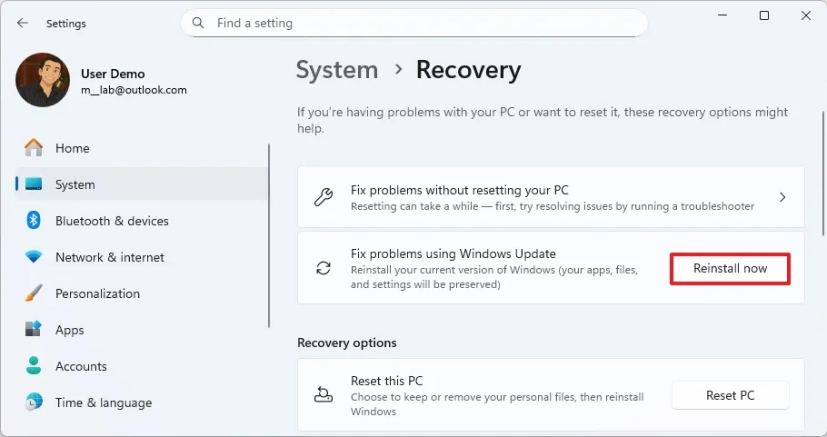Image resolution: width=827 pixels, height=437 pixels.
Task: Click m_lab@outlook.com email text
Action: click(x=134, y=90)
